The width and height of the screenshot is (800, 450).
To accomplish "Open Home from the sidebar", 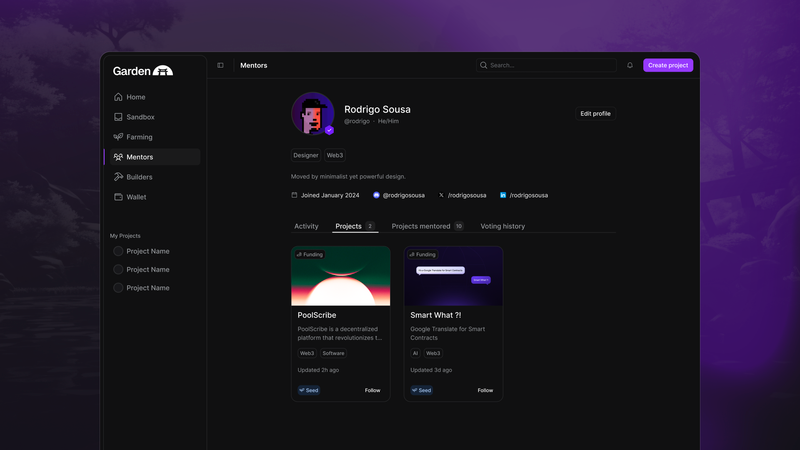I will (x=135, y=97).
